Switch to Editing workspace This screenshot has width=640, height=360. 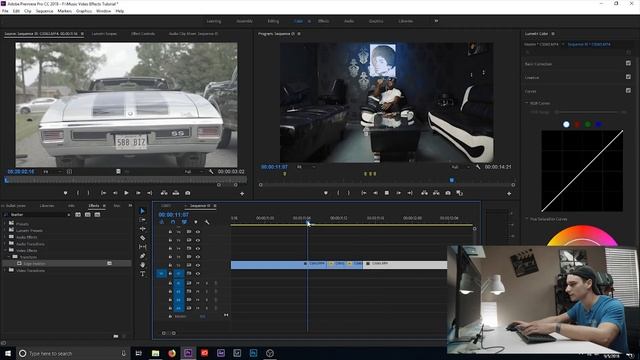pyautogui.click(x=273, y=21)
